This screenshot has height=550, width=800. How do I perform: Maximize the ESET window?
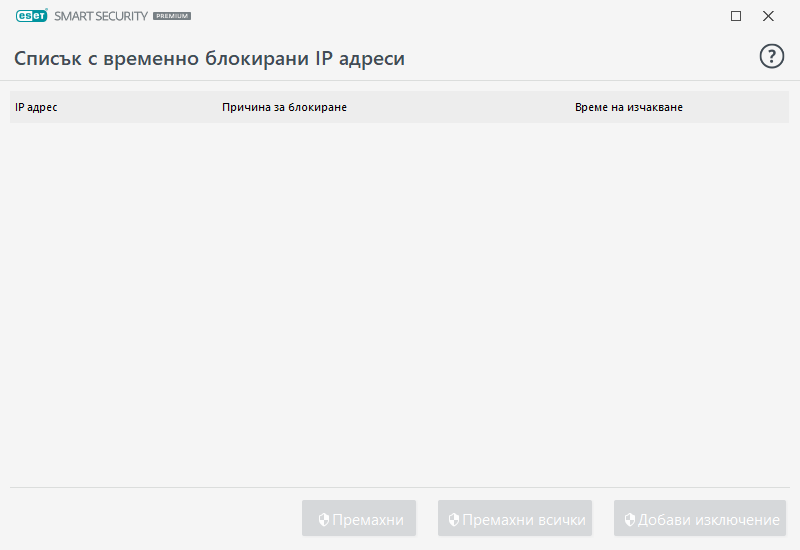click(x=736, y=16)
